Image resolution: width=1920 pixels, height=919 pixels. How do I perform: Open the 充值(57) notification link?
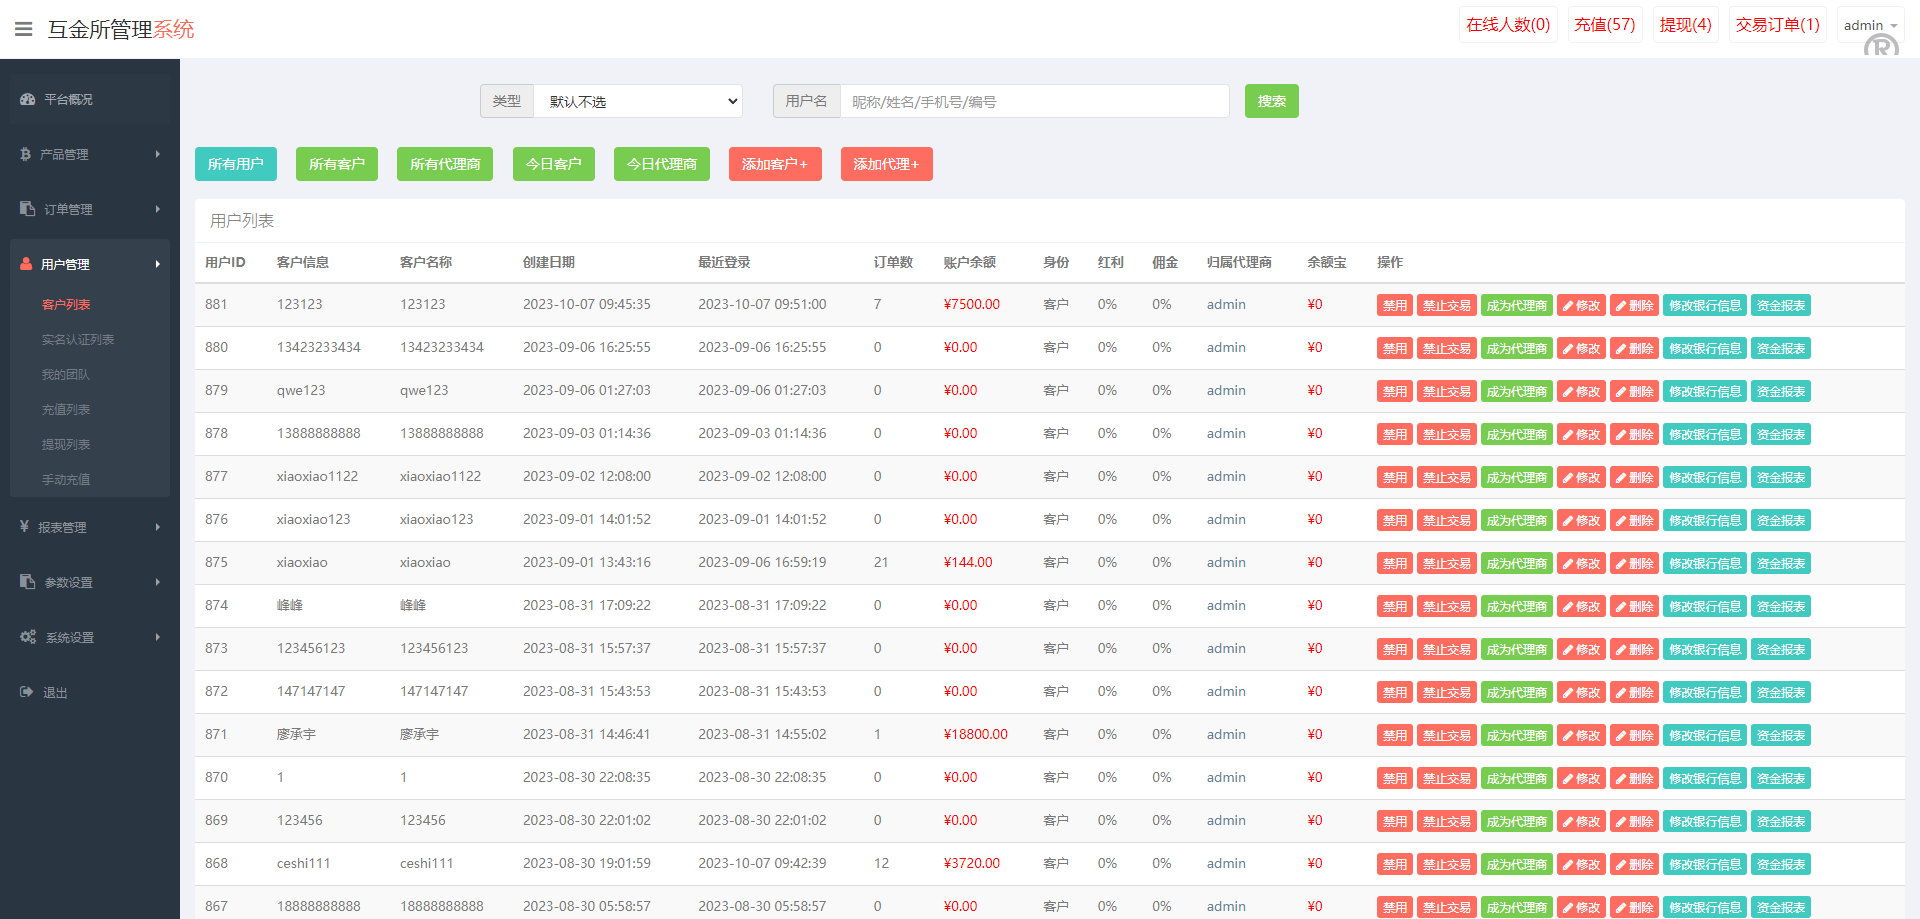click(1604, 25)
